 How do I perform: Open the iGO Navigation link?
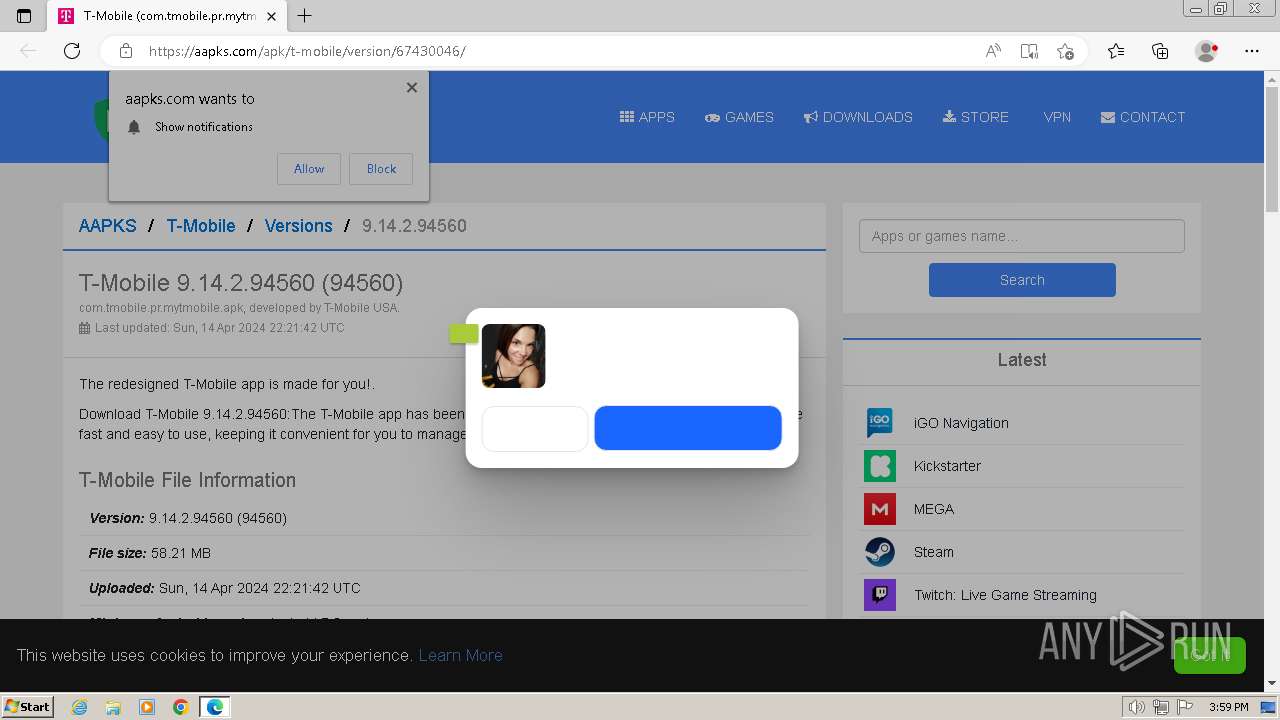[961, 423]
